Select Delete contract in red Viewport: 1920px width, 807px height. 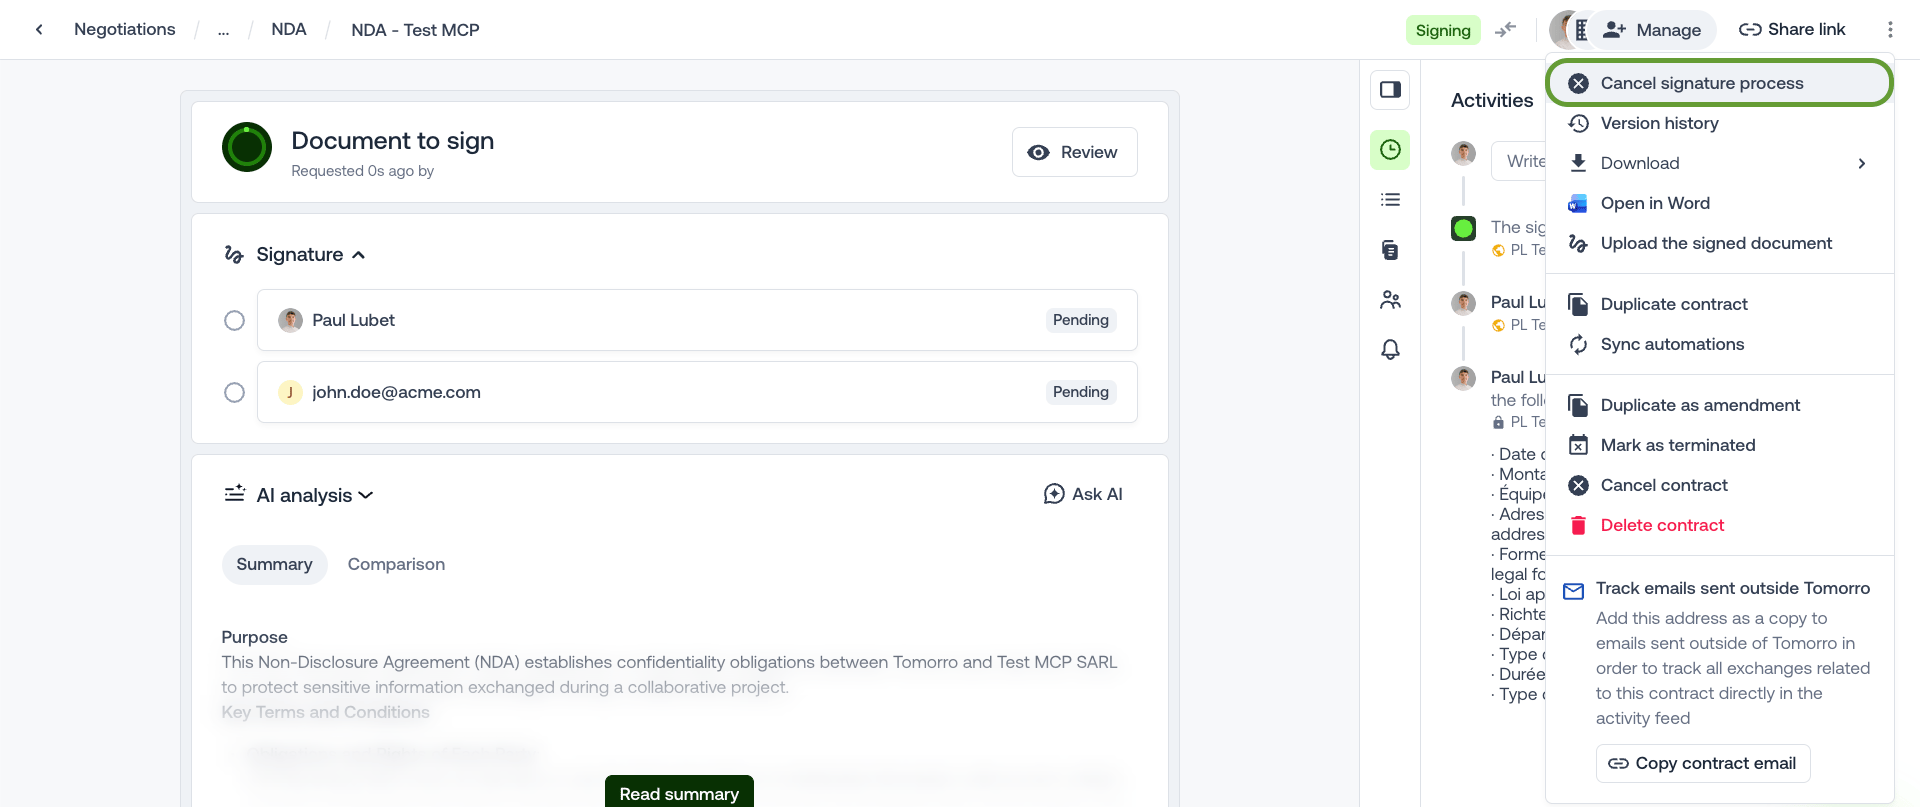click(1719, 525)
